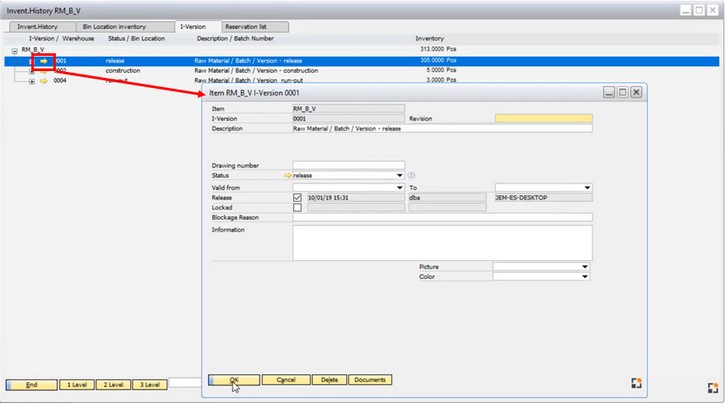Screen dimensions: 725x403
Task: Click the yellow link arrow in Status field
Action: pyautogui.click(x=287, y=175)
